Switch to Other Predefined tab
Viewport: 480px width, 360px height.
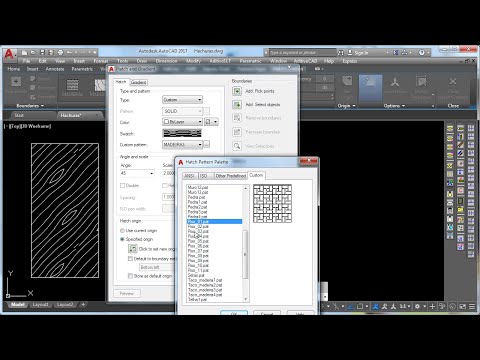(230, 176)
